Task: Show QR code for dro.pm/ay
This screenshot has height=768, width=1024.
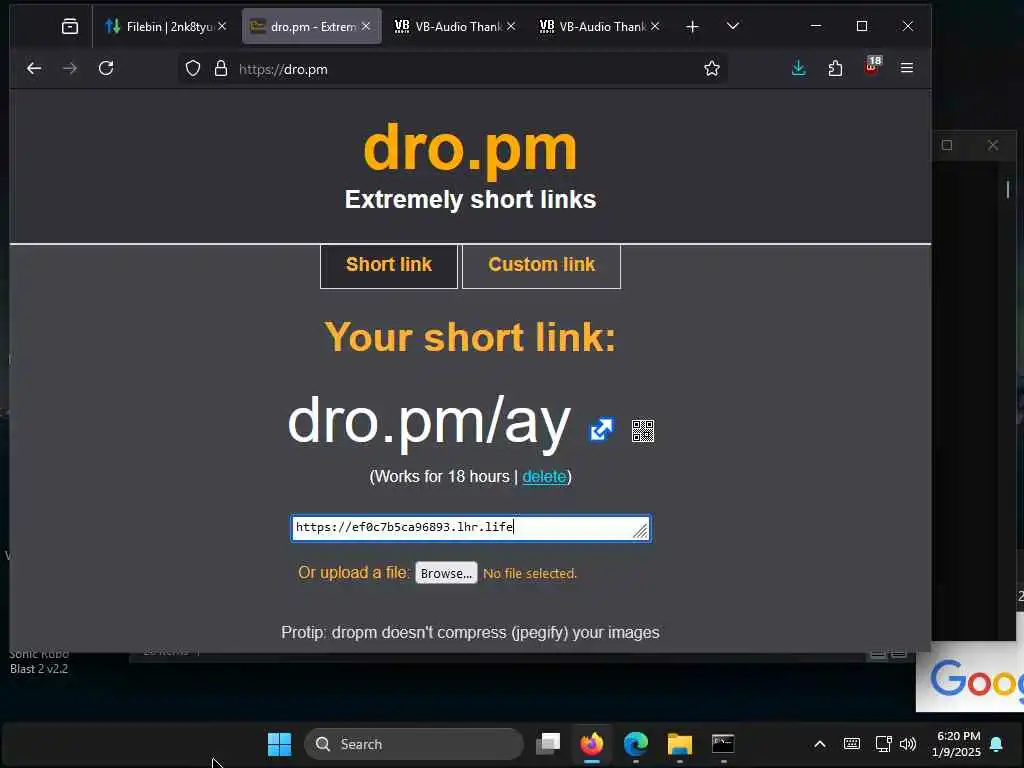Action: click(x=643, y=430)
